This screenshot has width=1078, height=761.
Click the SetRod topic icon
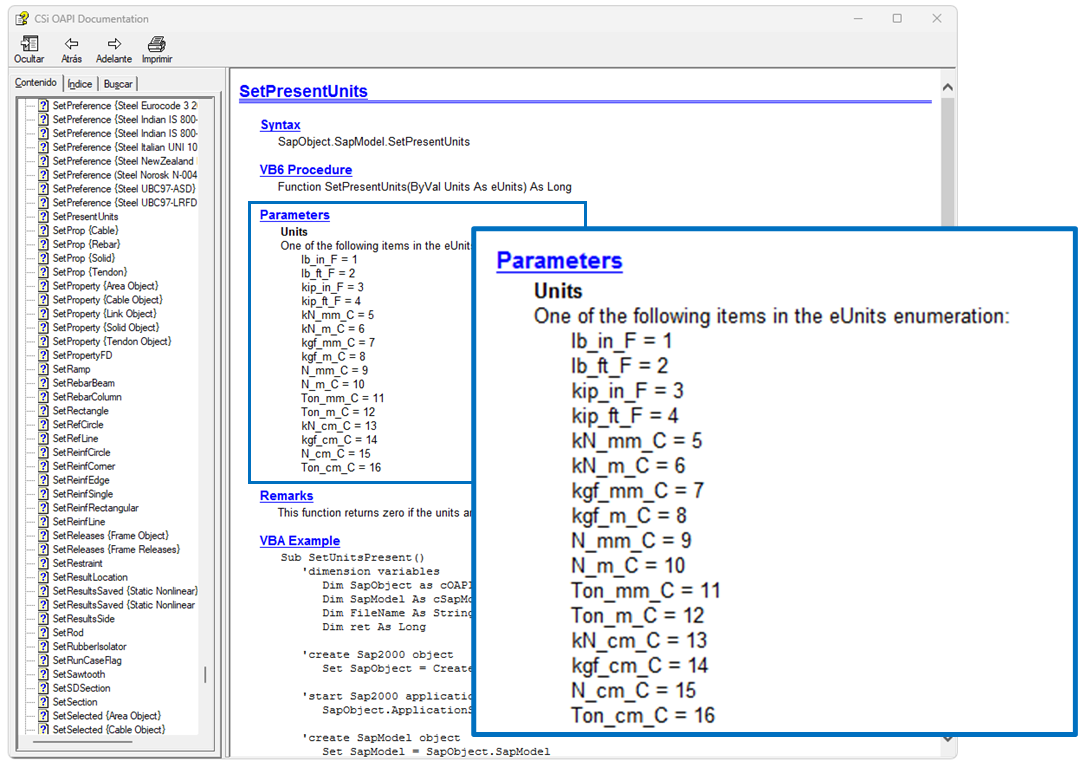click(43, 632)
